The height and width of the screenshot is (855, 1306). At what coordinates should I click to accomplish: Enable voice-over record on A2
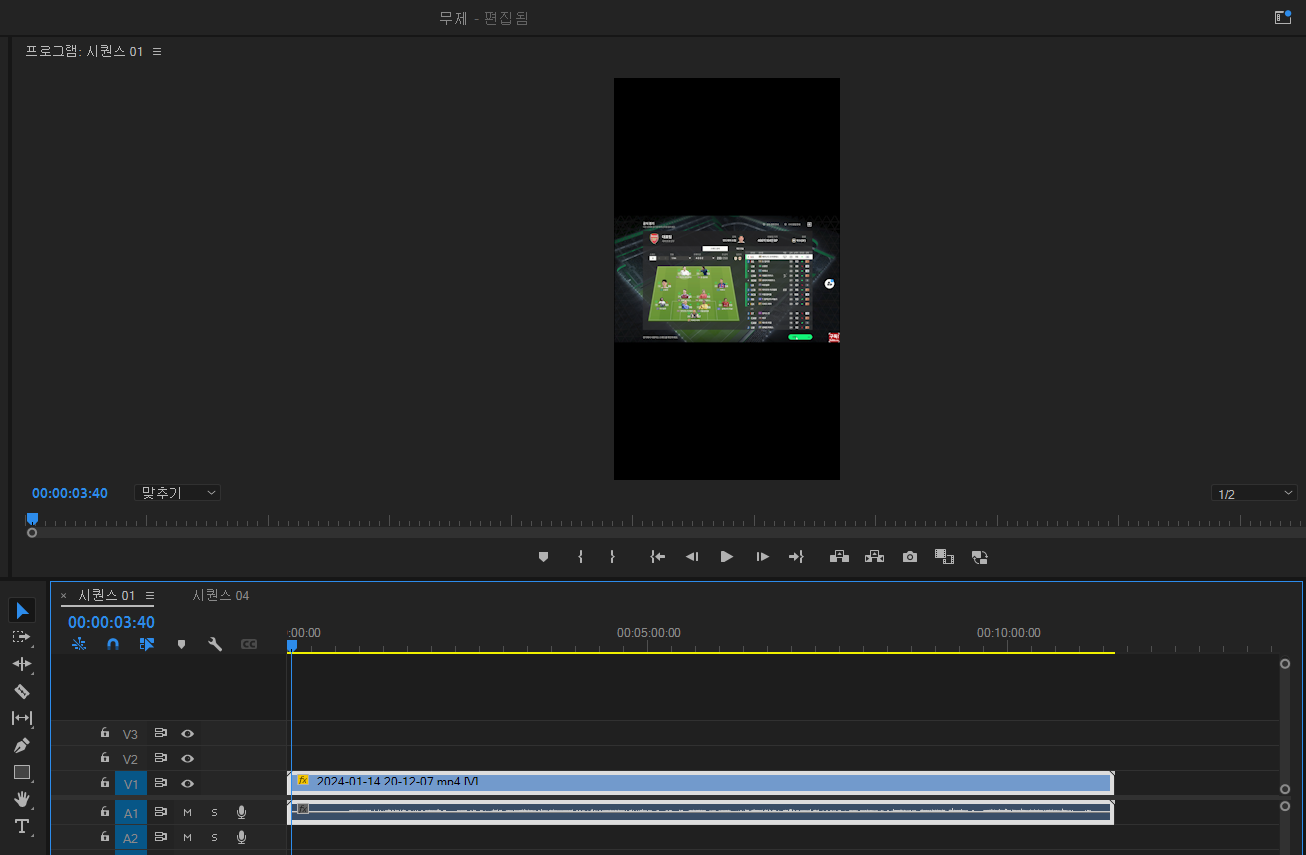click(x=241, y=838)
